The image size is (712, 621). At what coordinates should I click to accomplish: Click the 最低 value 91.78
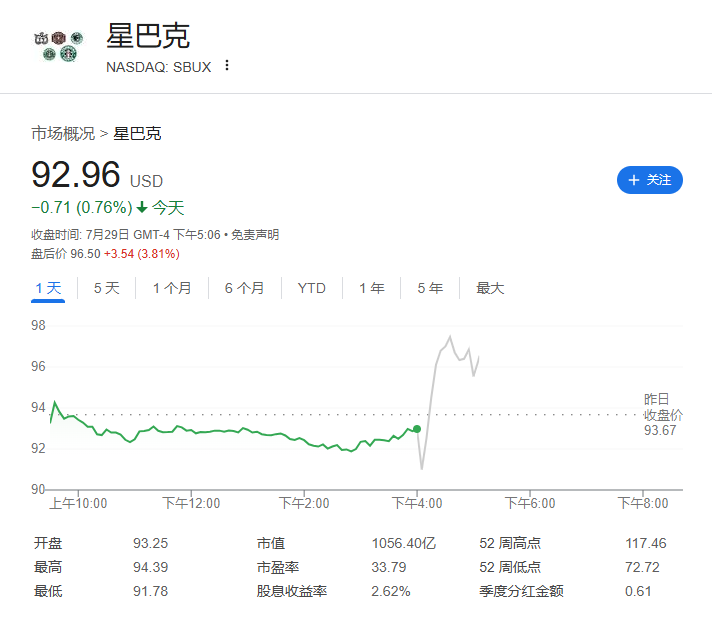coord(150,591)
